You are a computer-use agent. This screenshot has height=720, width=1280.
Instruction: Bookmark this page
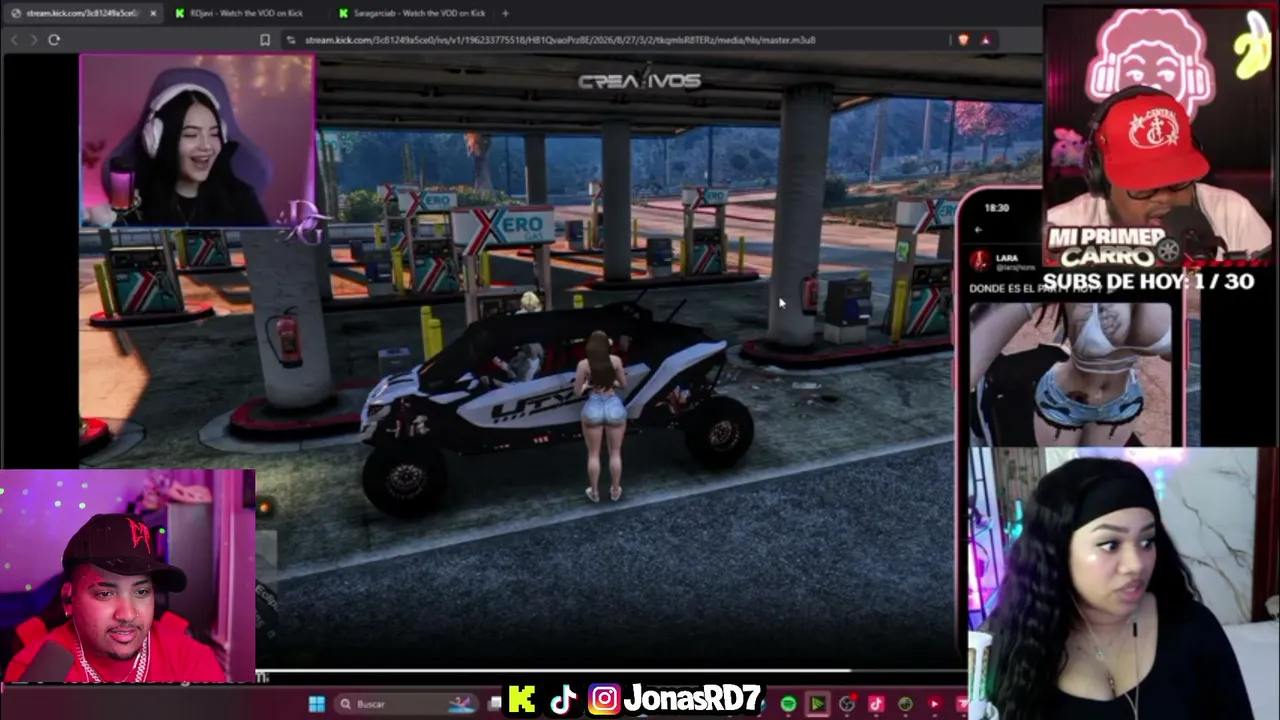[x=265, y=40]
